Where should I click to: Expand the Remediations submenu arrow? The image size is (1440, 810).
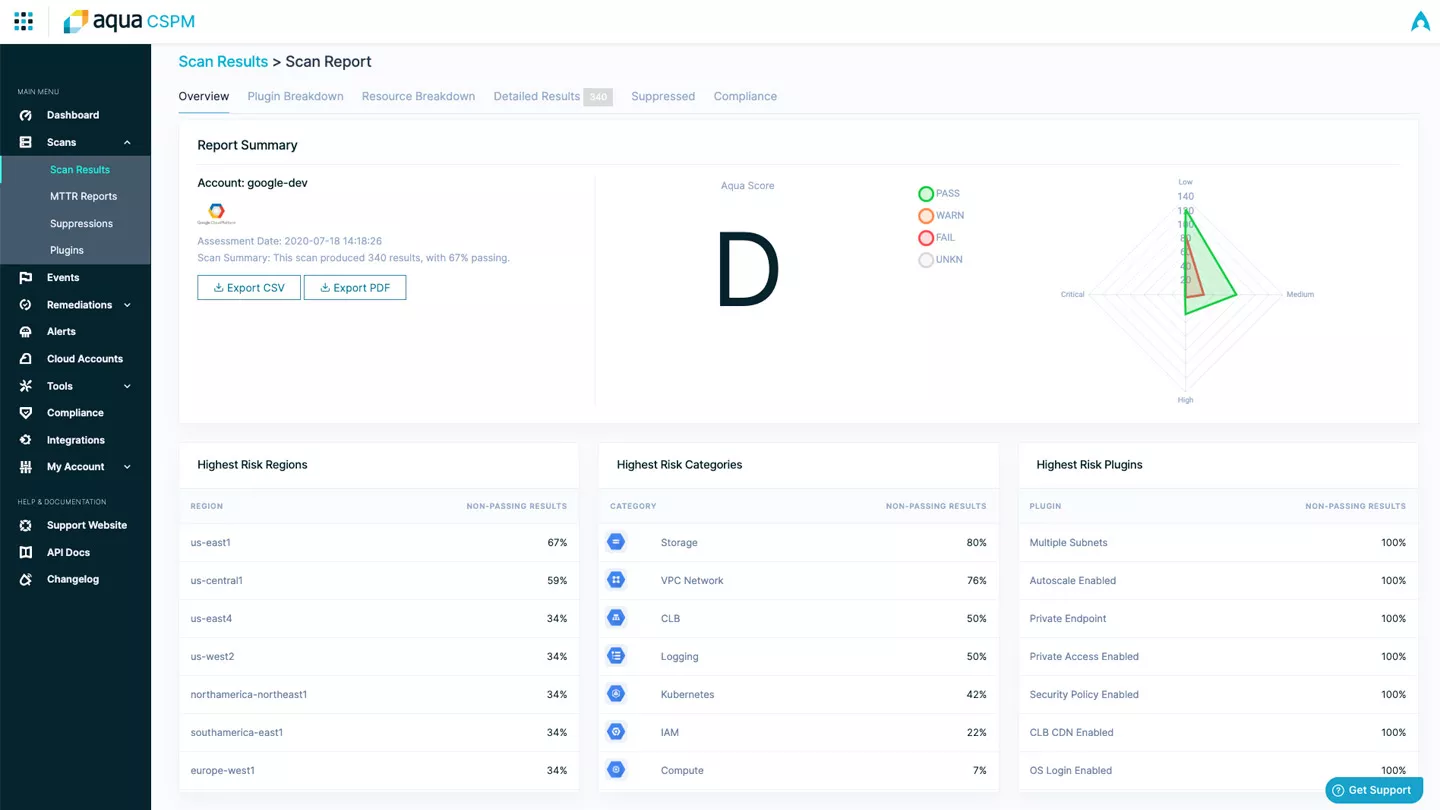tap(127, 305)
